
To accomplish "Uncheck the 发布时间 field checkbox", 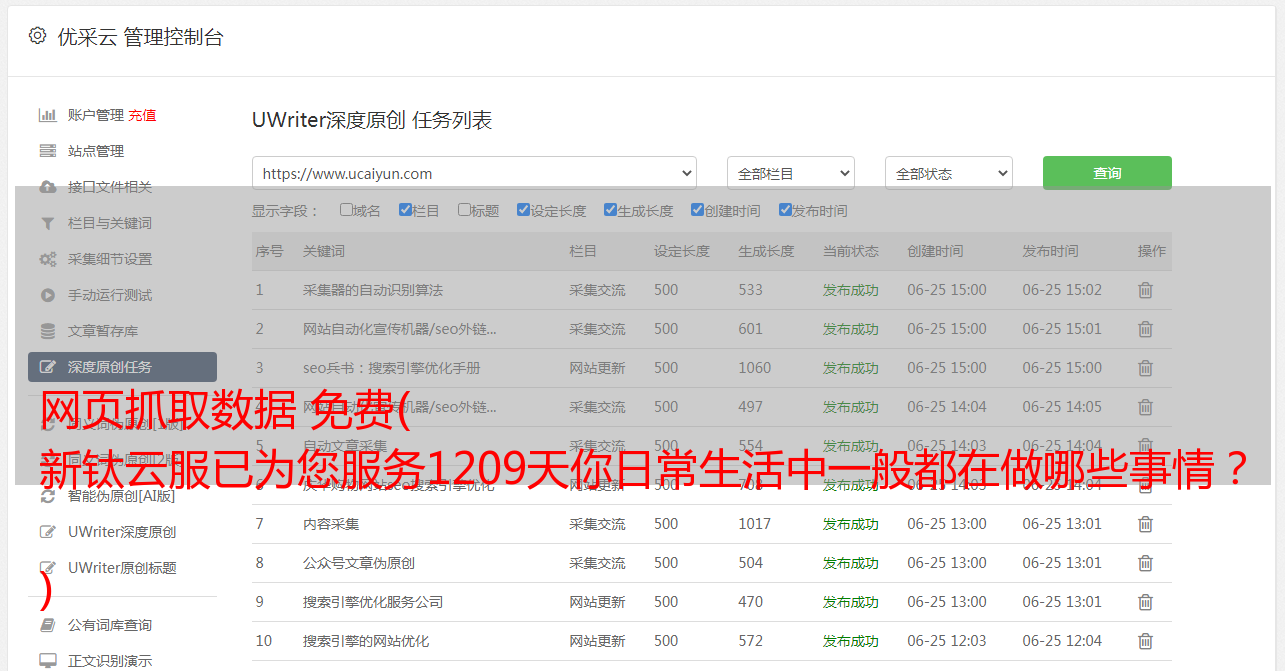I will tap(785, 210).
